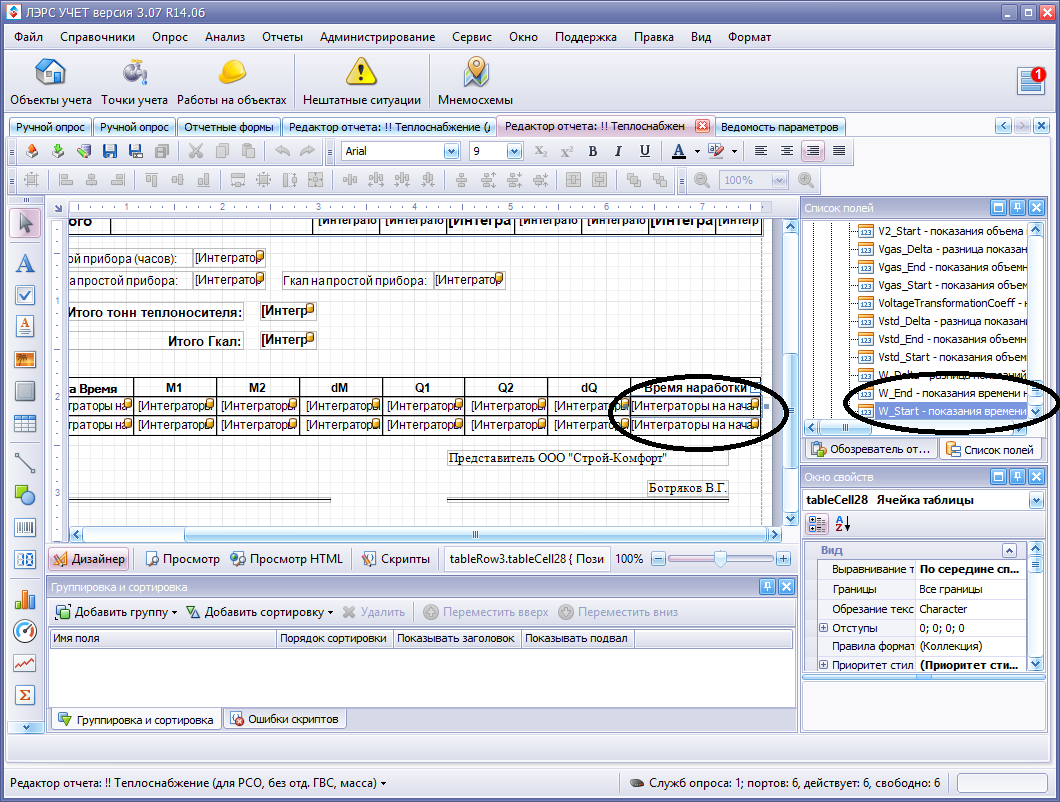Select the Время наработки header cell
This screenshot has width=1060, height=802.
[696, 387]
